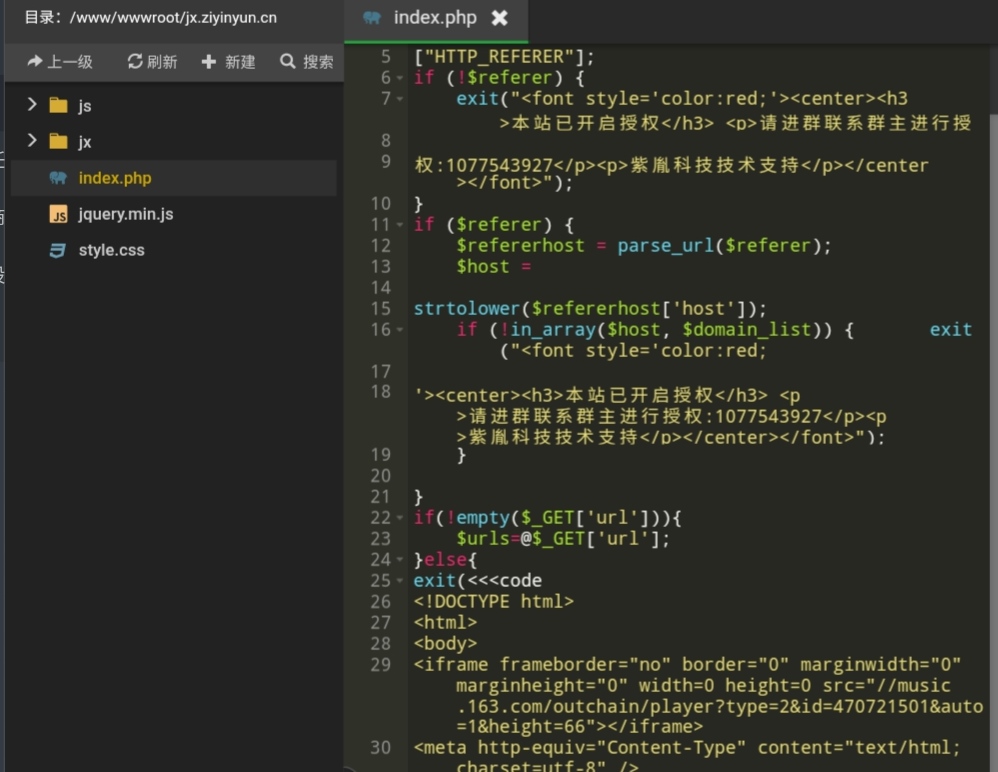Click the up-one-level arrow icon
The image size is (998, 772).
click(x=34, y=62)
